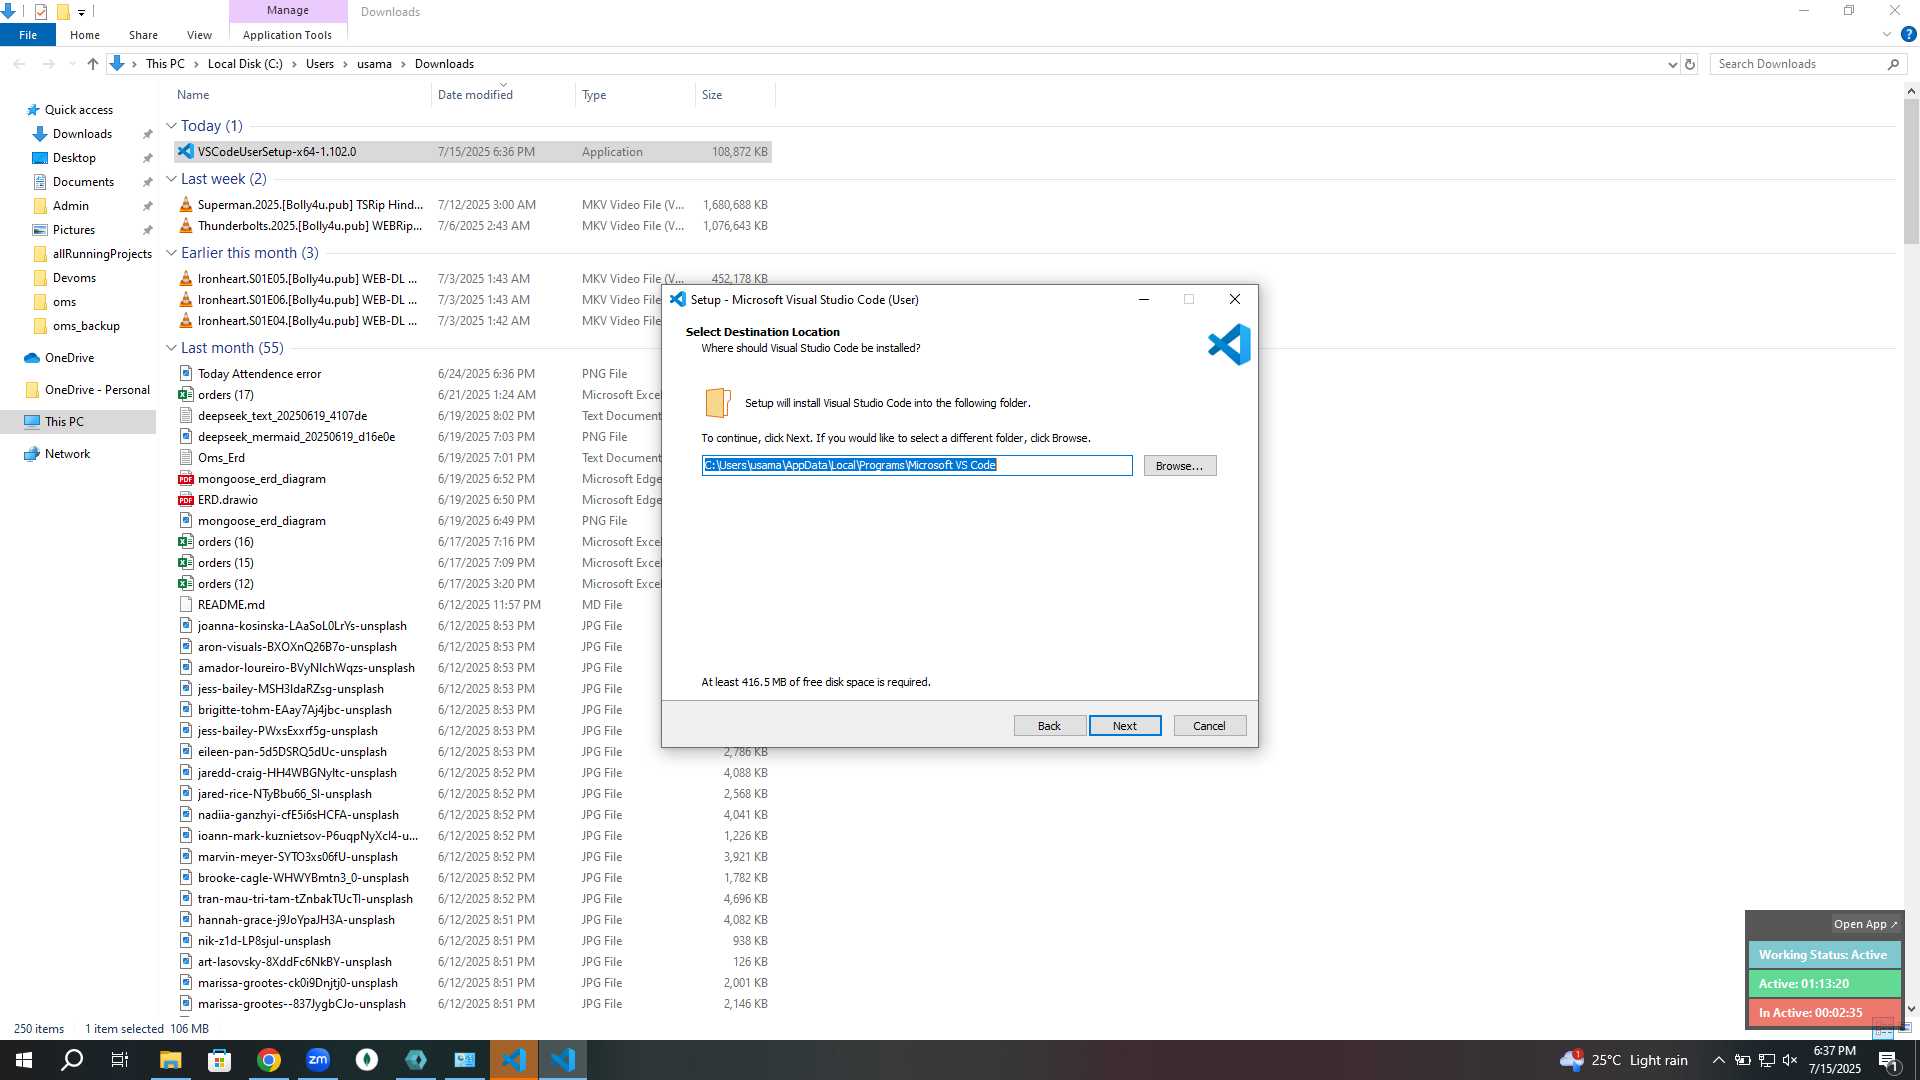The width and height of the screenshot is (1920, 1080).
Task: Switch to the Home ribbon tab
Action: point(85,35)
